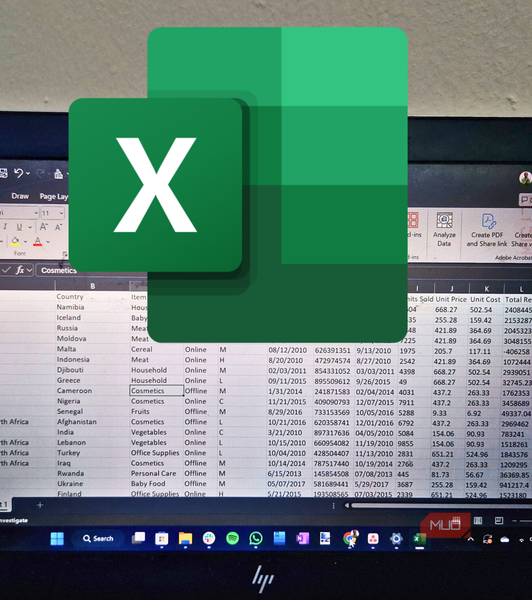The width and height of the screenshot is (532, 600).
Task: Toggle Italic formatting
Action: pyautogui.click(x=5, y=227)
